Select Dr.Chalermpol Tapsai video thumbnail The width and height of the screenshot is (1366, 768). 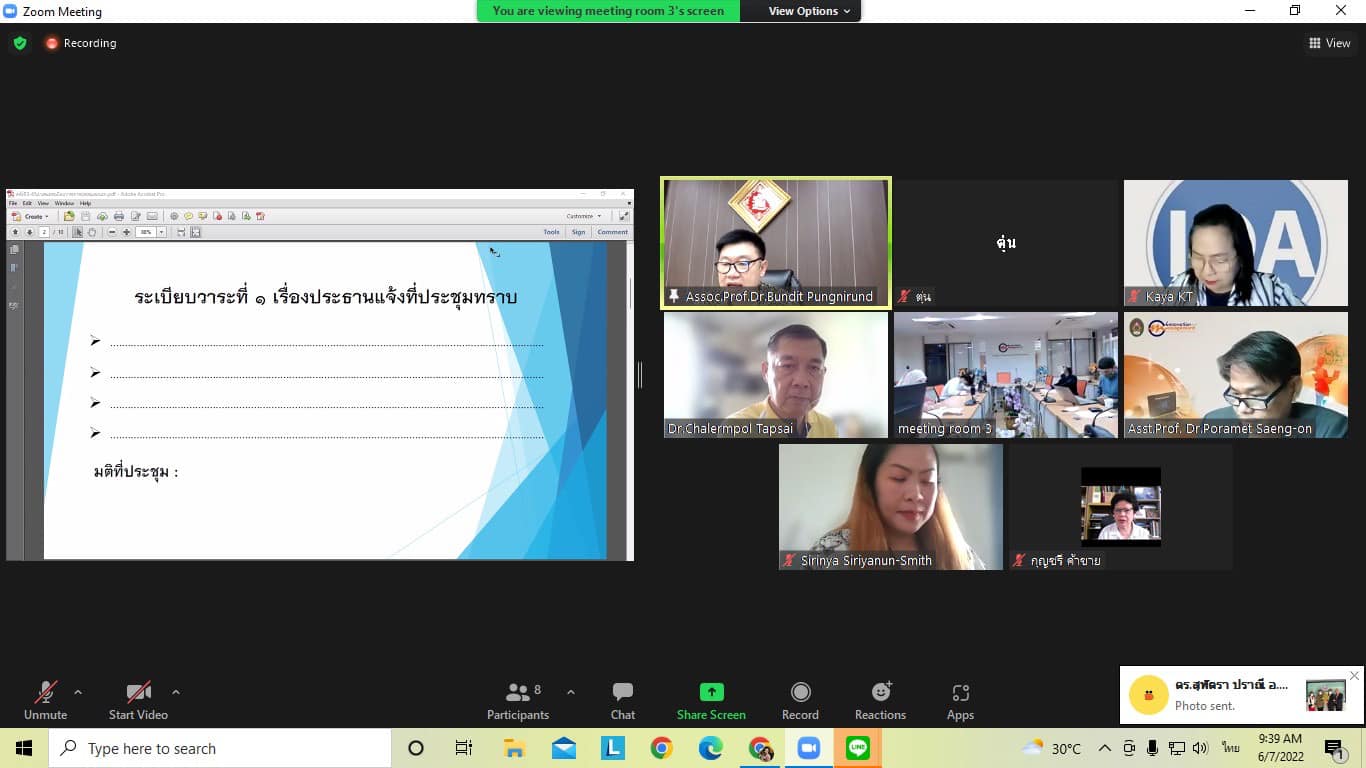click(775, 374)
